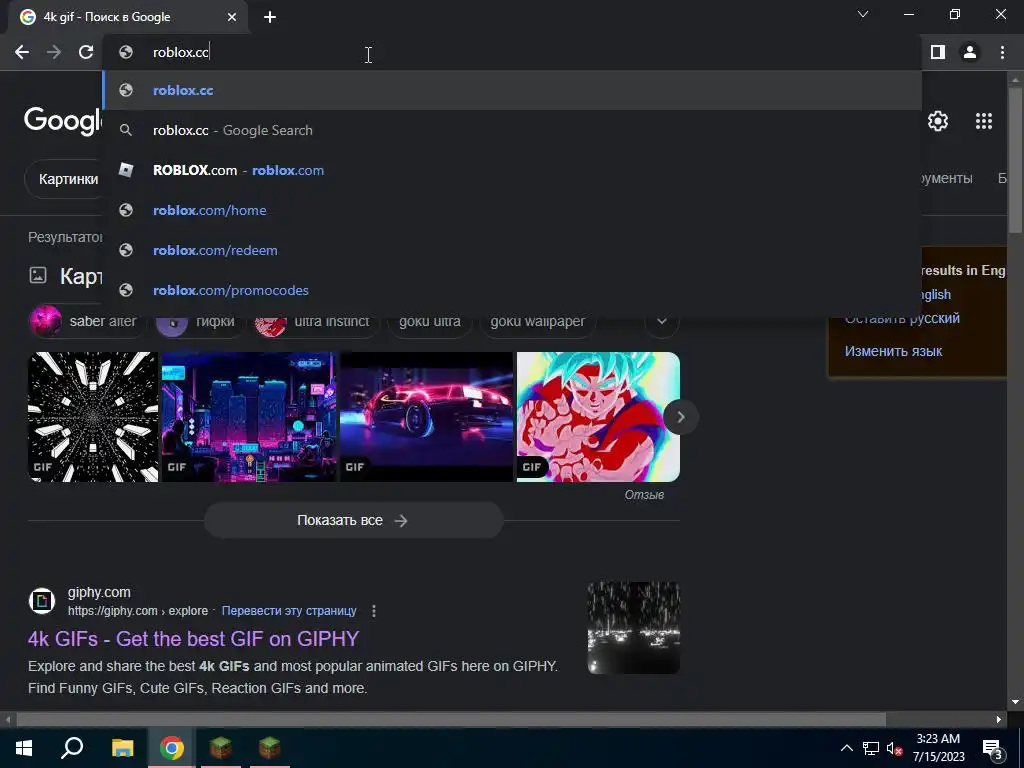Image resolution: width=1024 pixels, height=768 pixels.
Task: Click the browser forward arrow
Action: (x=54, y=52)
